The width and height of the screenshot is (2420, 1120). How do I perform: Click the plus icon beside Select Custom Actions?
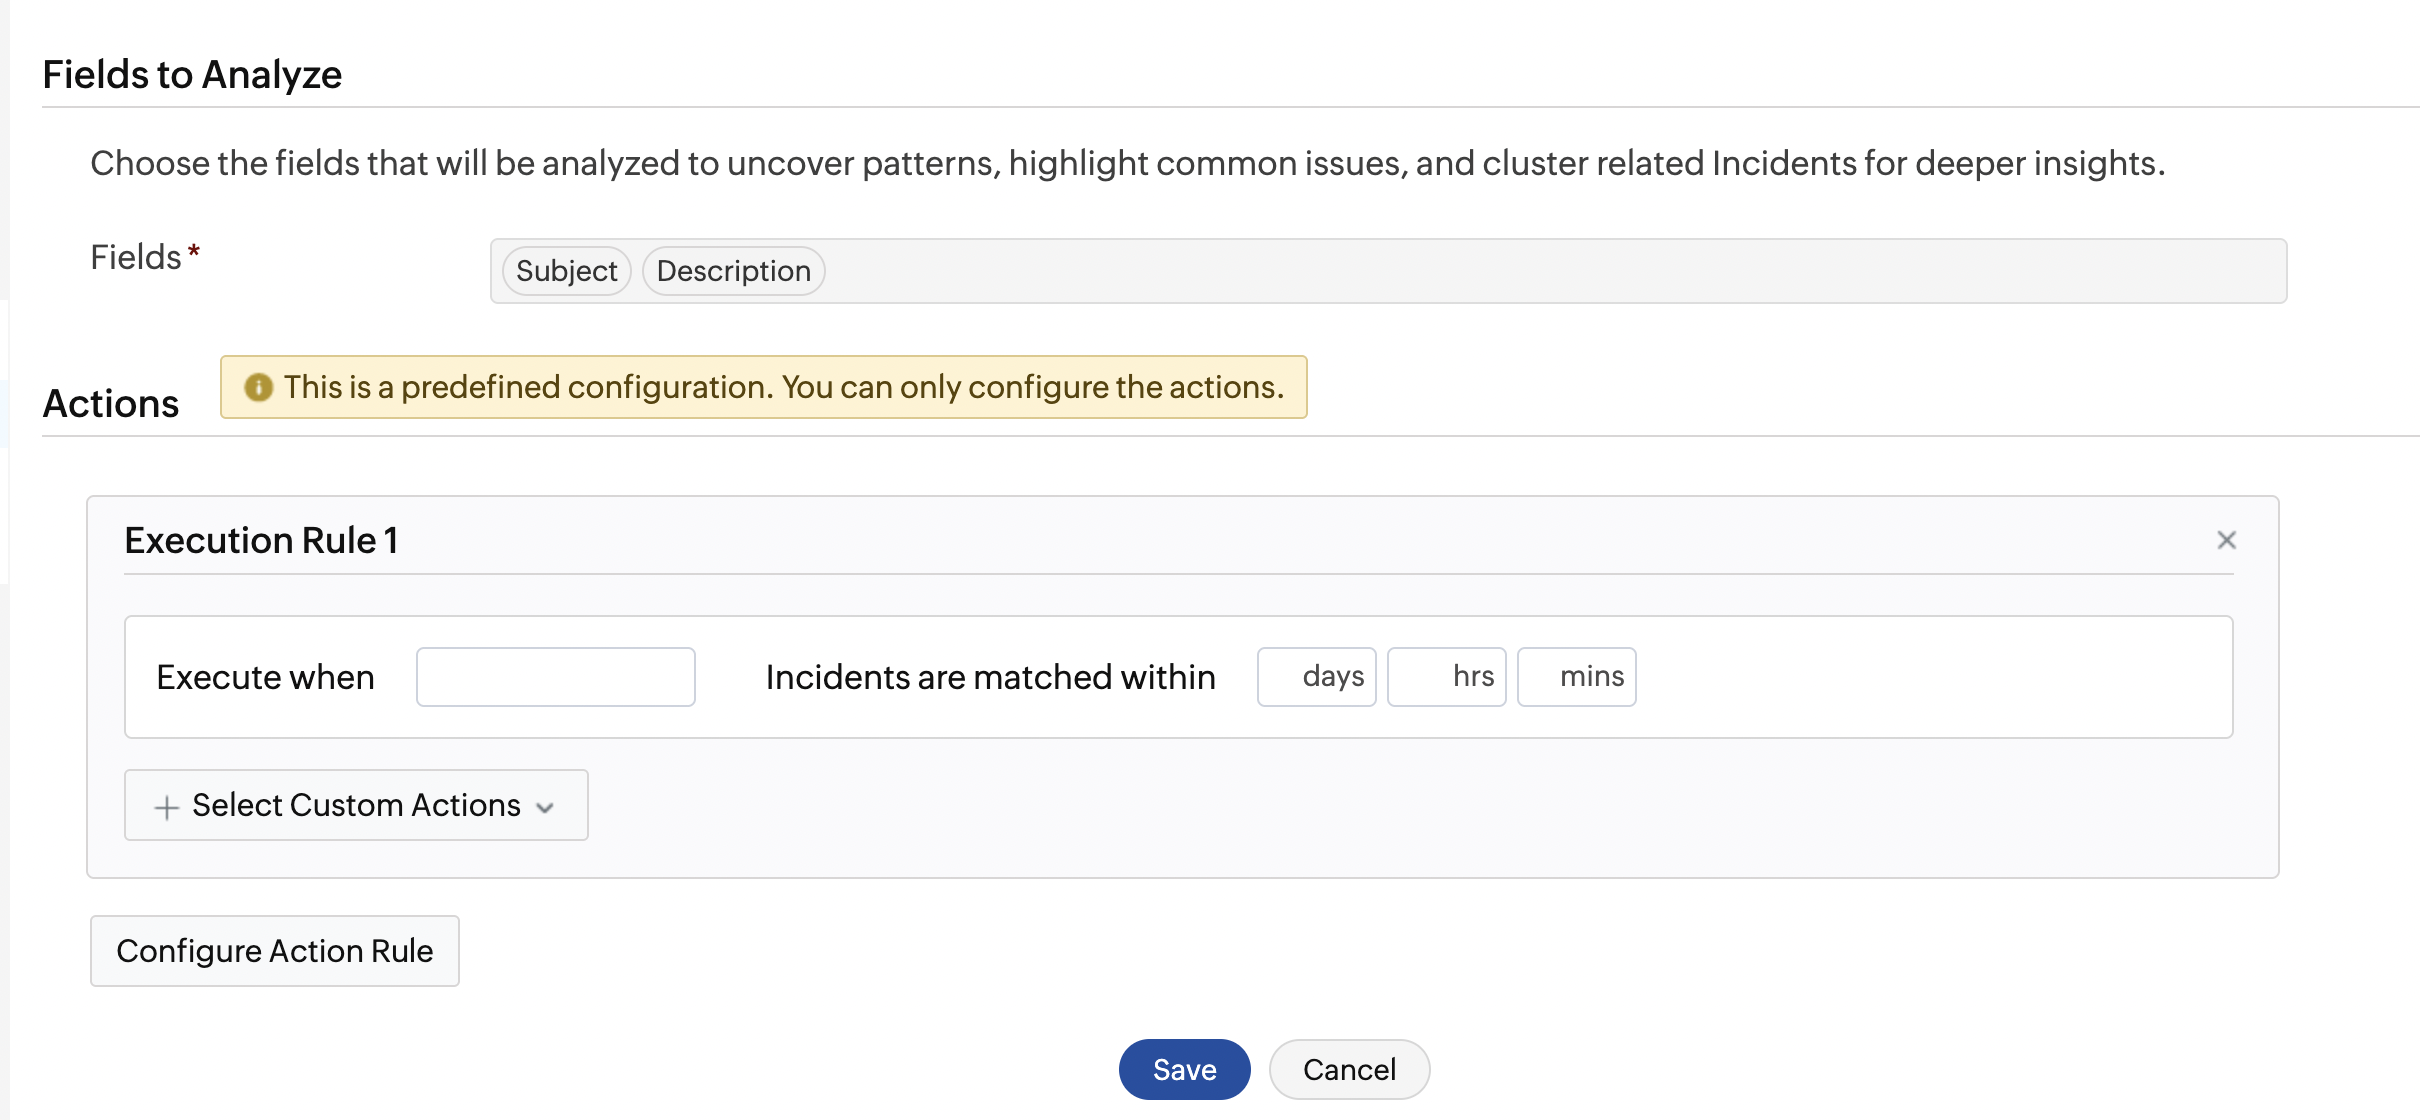point(166,807)
